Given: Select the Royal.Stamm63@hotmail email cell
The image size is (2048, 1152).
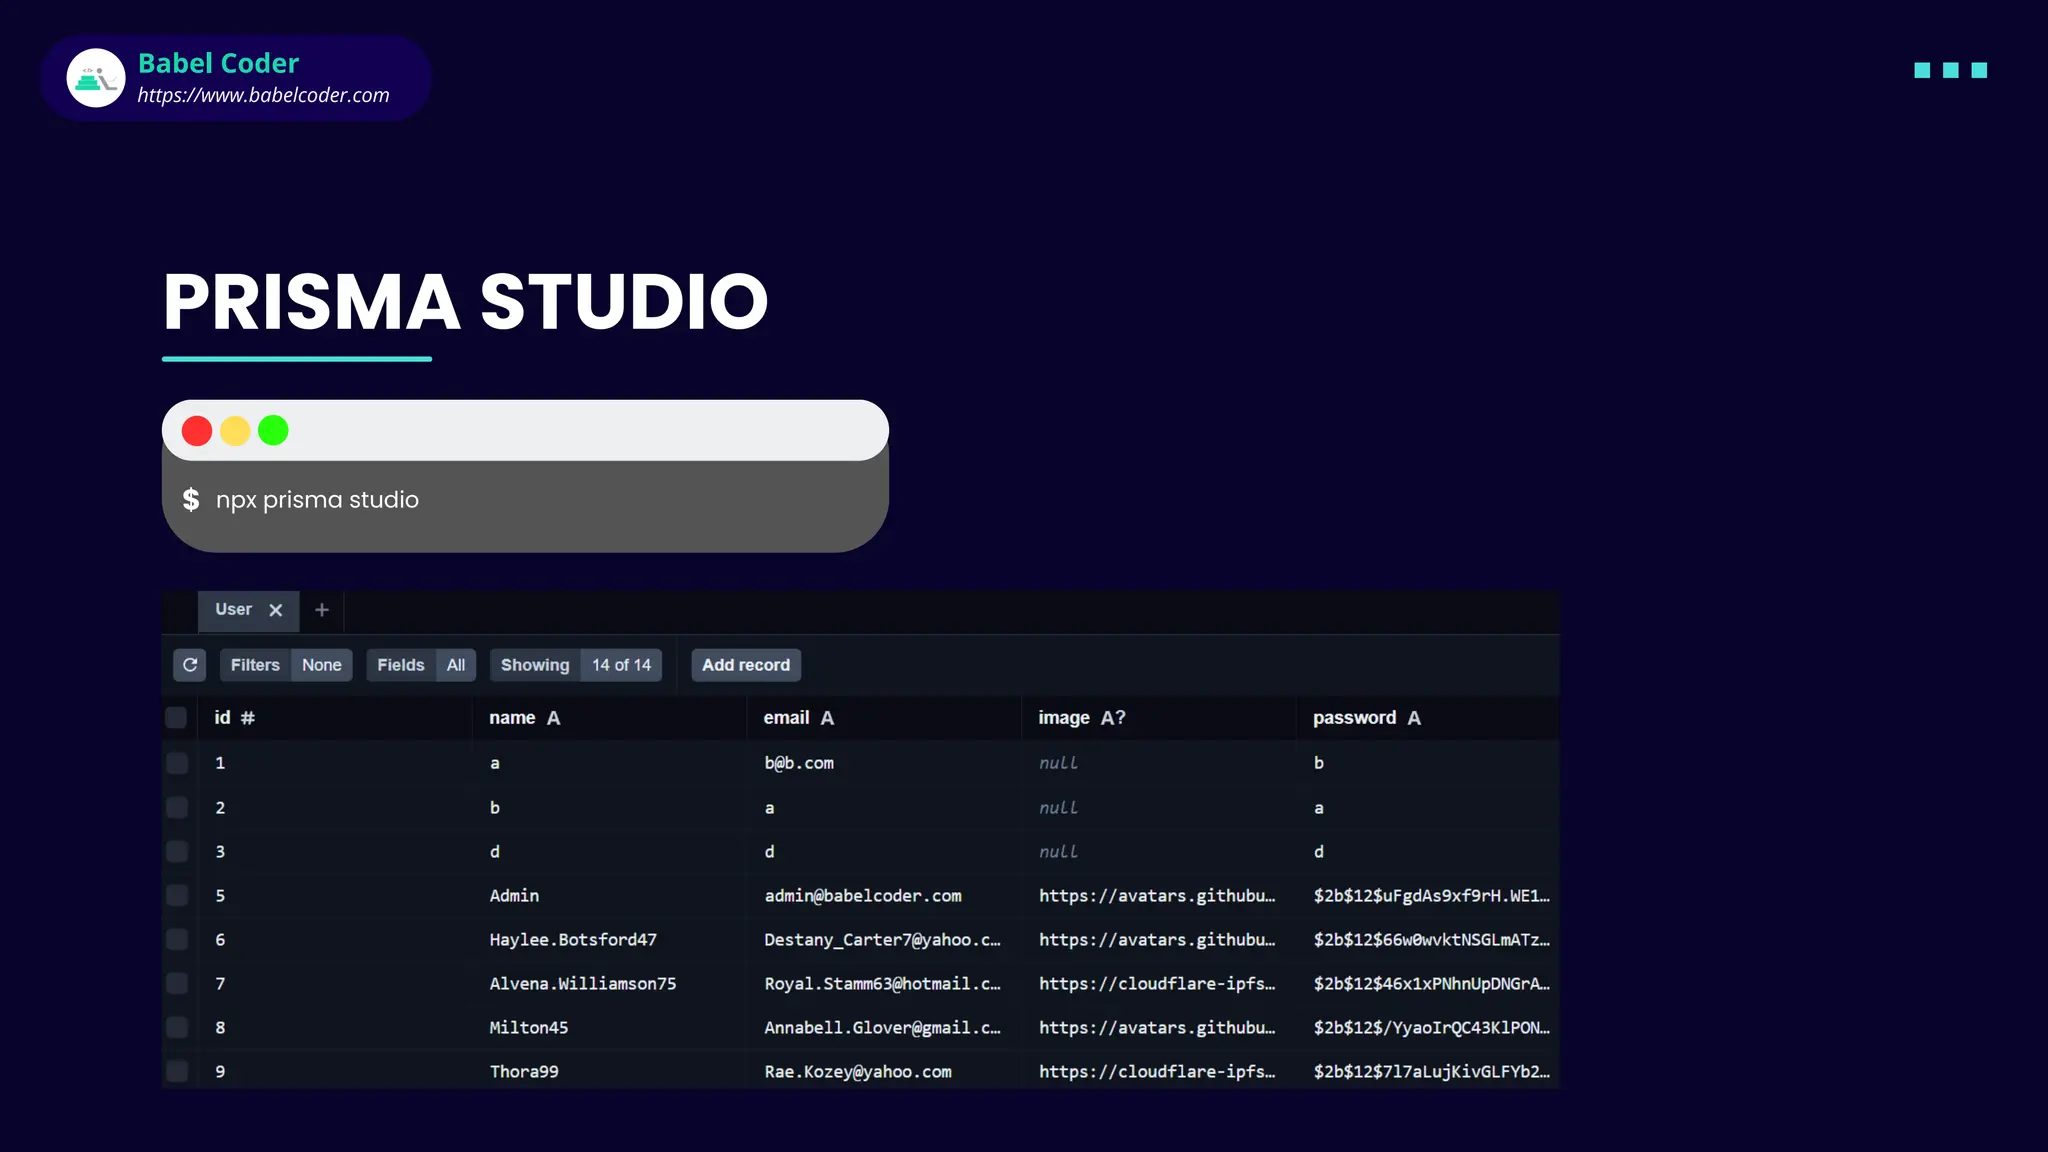Looking at the screenshot, I should (884, 983).
